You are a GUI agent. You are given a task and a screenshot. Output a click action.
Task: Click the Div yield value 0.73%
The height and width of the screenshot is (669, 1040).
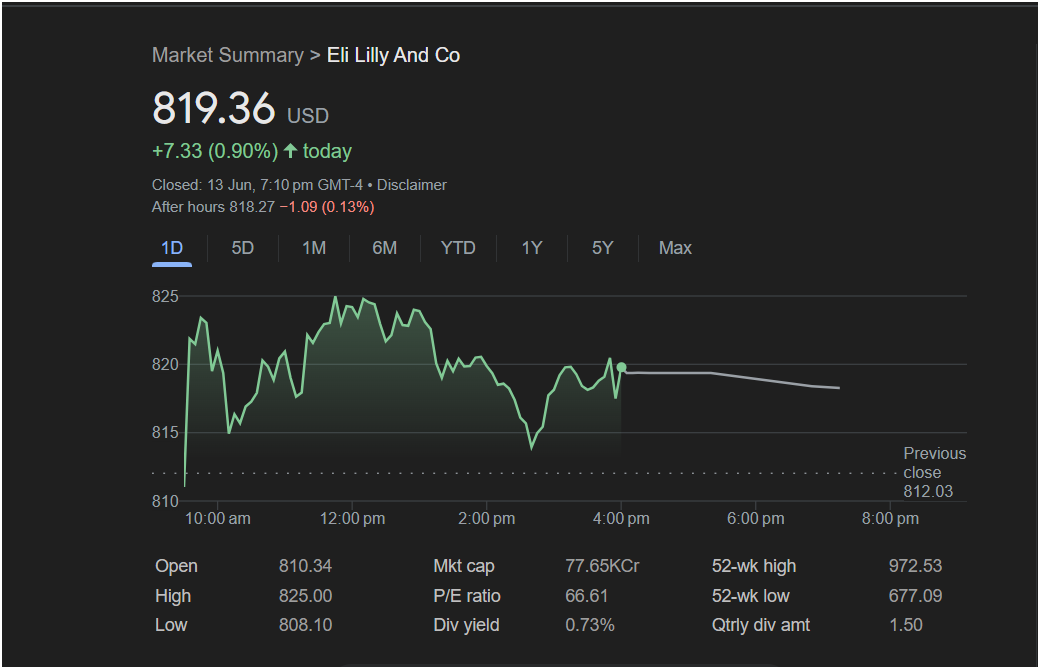coord(590,625)
